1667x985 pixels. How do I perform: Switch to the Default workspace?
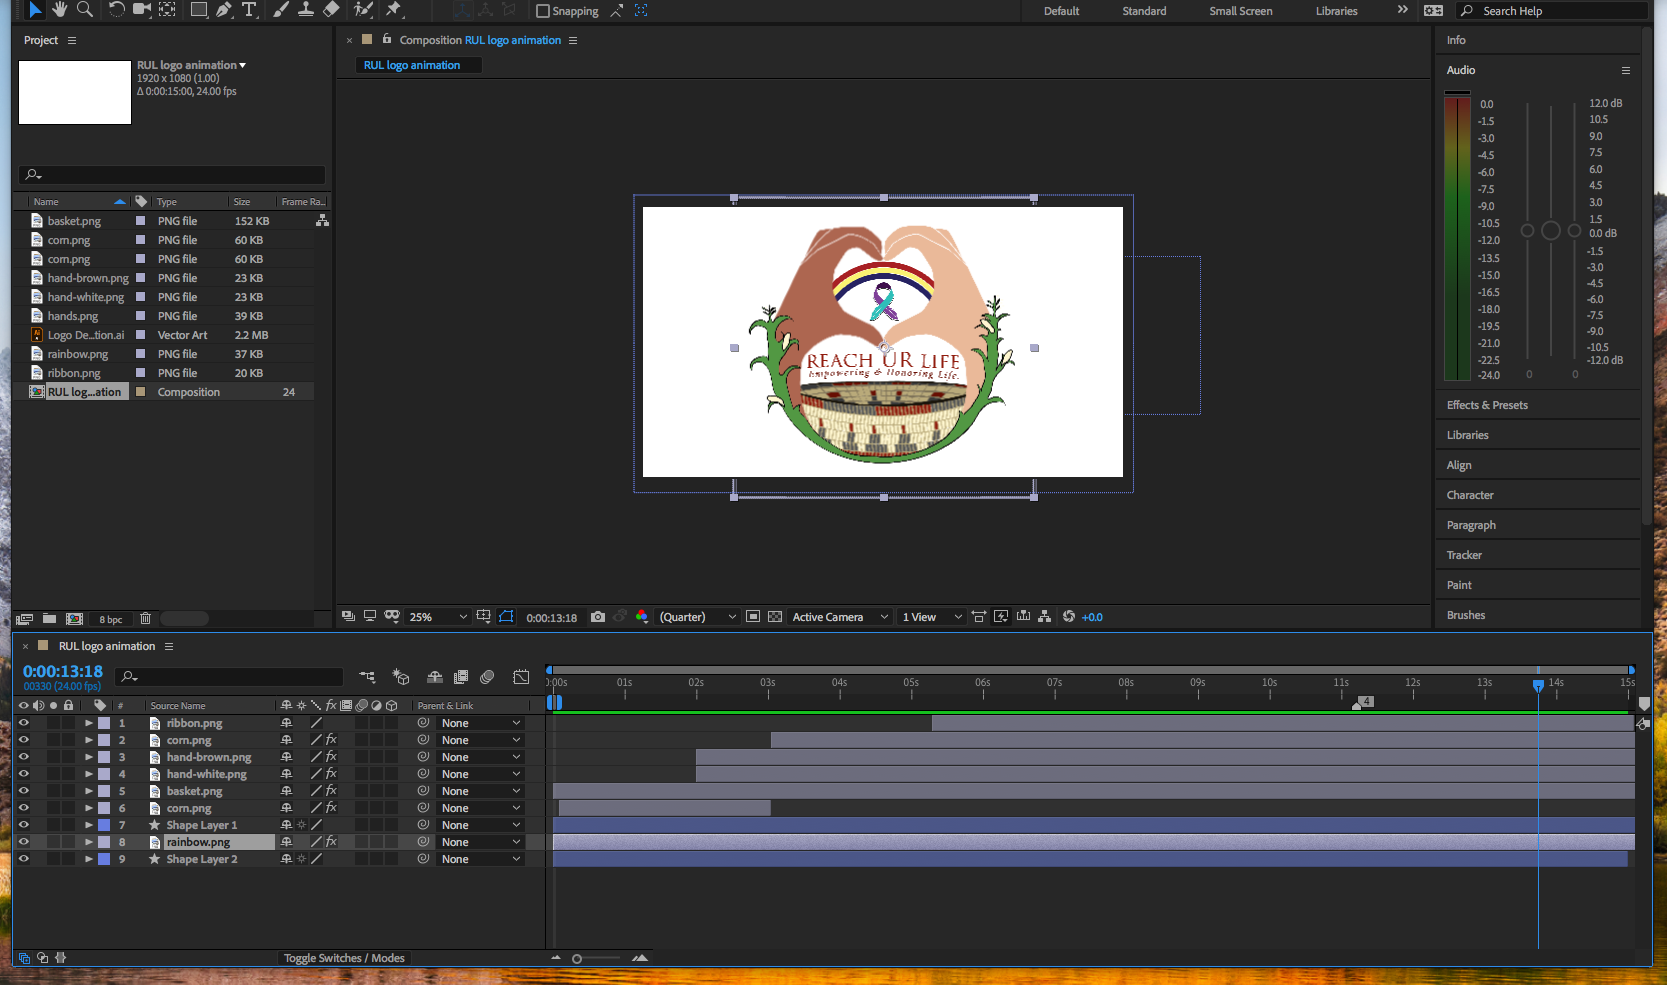click(x=1061, y=11)
